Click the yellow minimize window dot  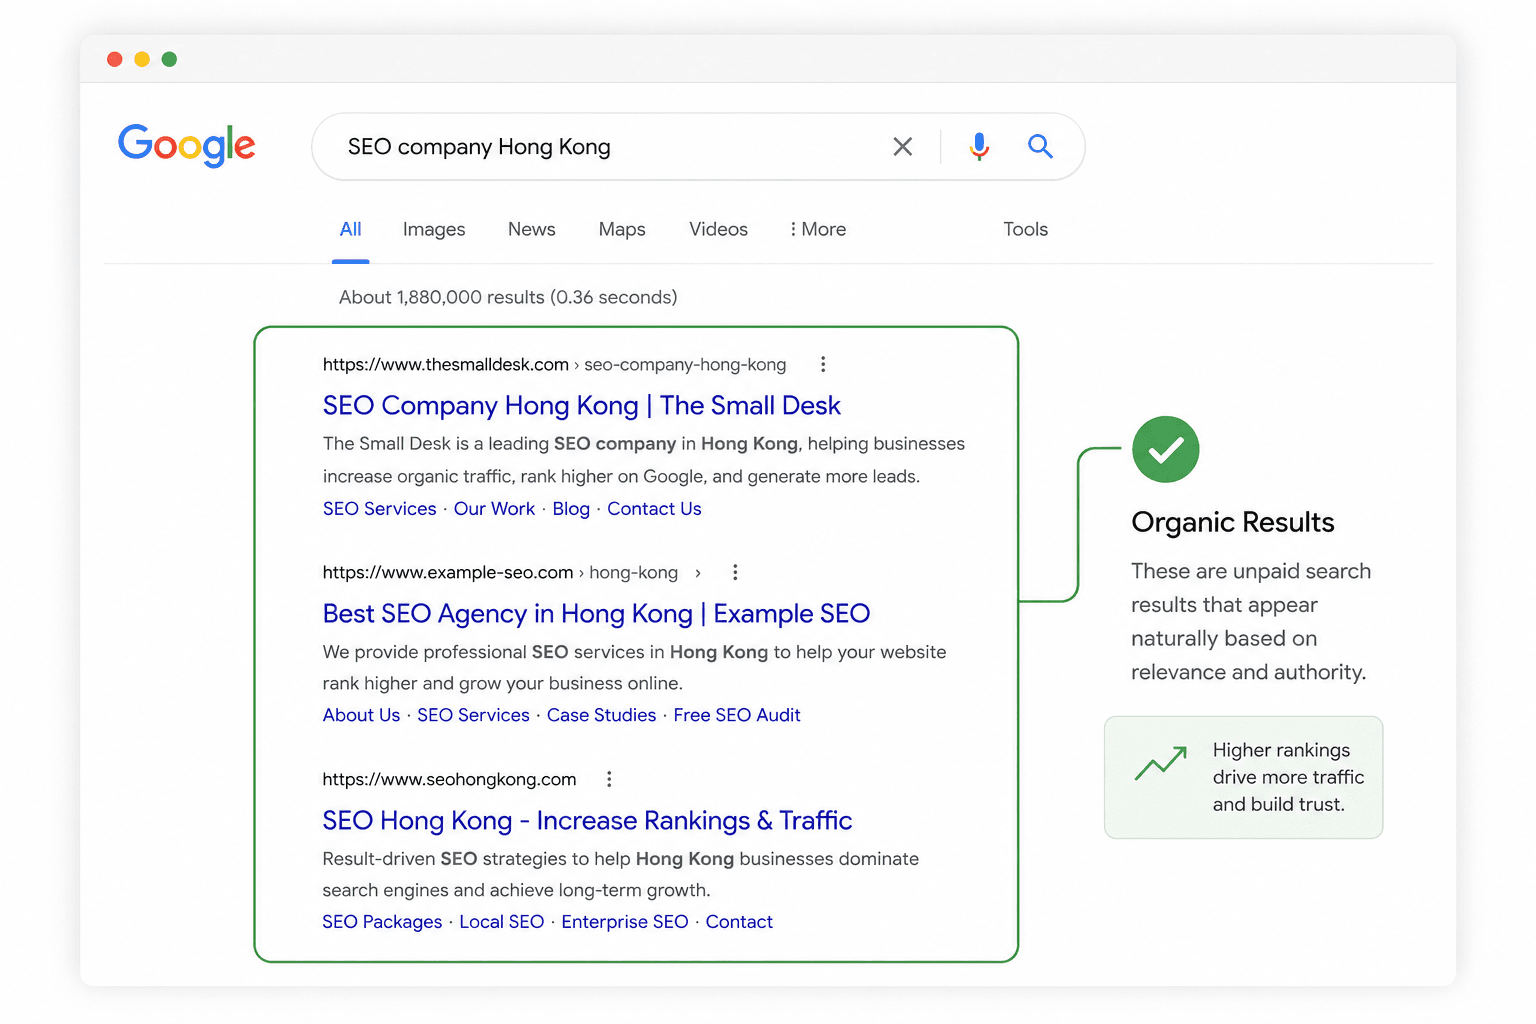coord(142,59)
